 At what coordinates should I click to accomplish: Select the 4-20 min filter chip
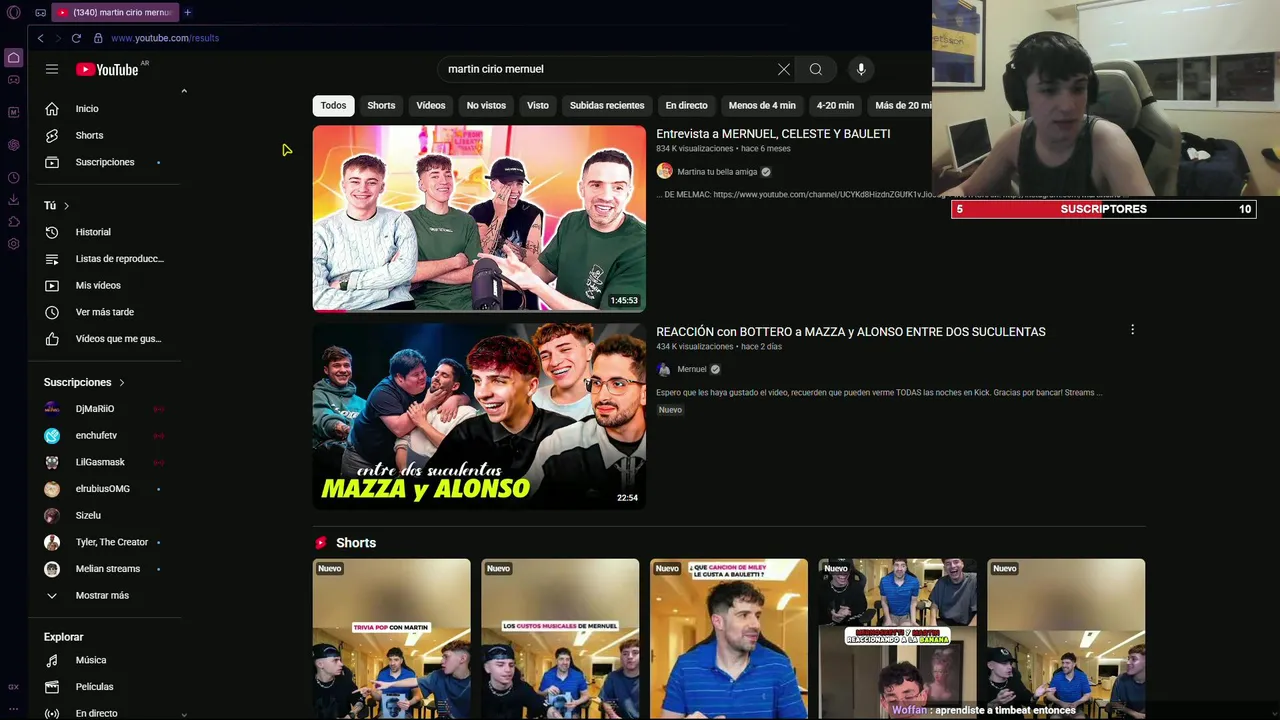click(835, 105)
